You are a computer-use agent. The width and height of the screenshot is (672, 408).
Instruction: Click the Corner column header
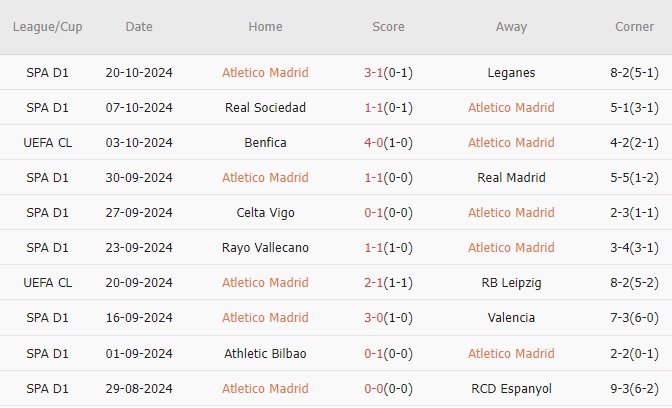(x=635, y=27)
